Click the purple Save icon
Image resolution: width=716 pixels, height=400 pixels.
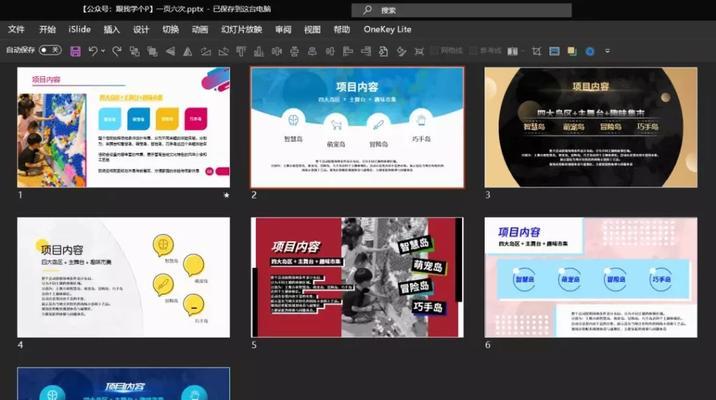[75, 51]
